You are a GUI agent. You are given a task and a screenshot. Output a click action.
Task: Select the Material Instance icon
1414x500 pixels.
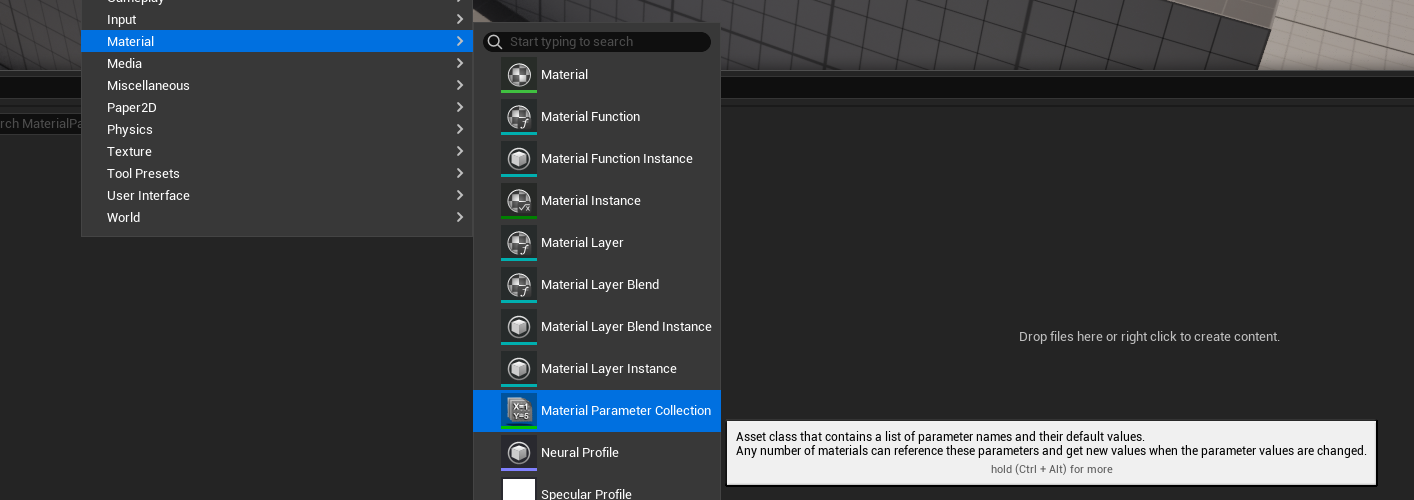[x=519, y=201]
